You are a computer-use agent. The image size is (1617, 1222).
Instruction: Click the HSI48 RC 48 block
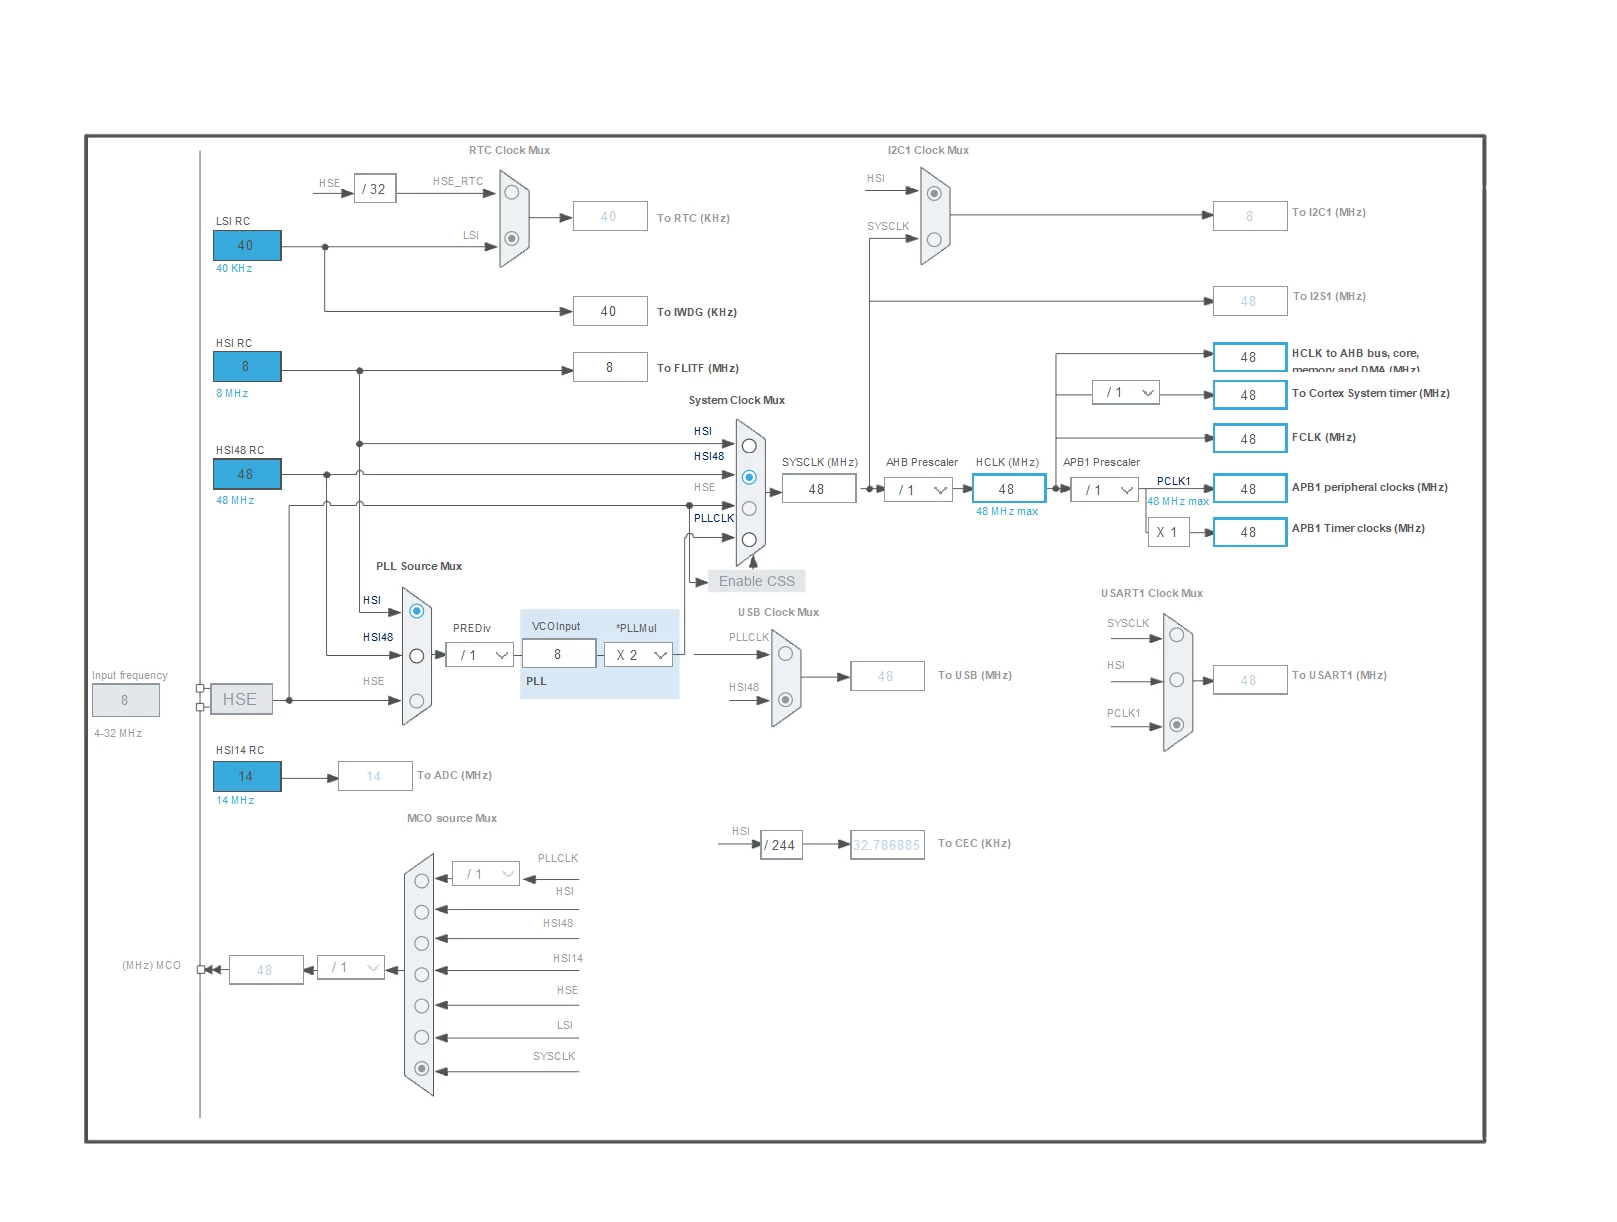(247, 474)
